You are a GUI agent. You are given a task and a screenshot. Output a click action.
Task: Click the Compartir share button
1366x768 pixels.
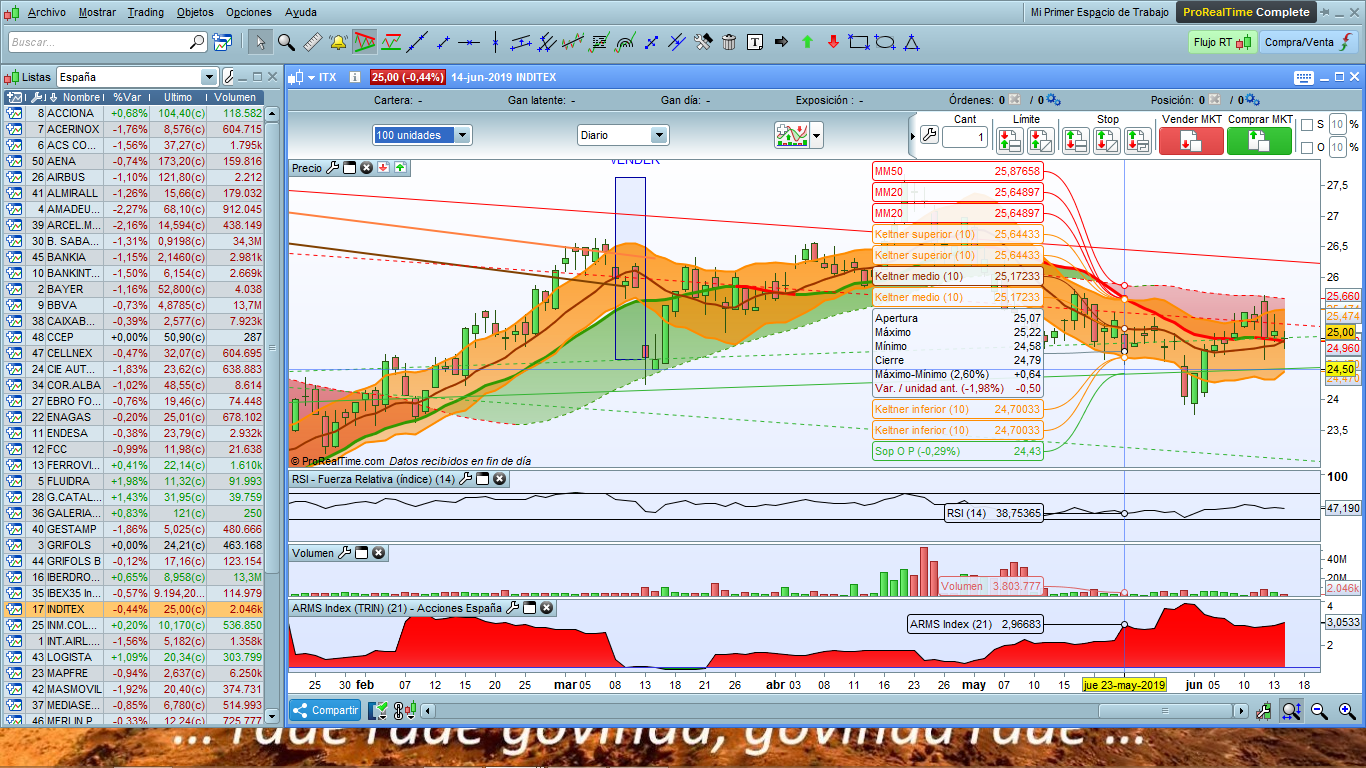coord(326,711)
